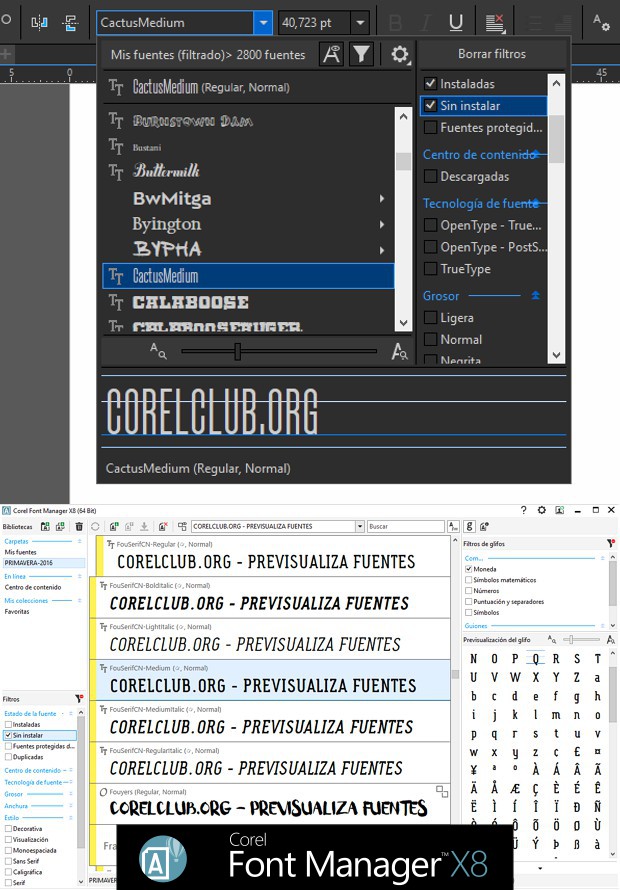Uncheck Instaladas in dark filter panel

coord(430,84)
